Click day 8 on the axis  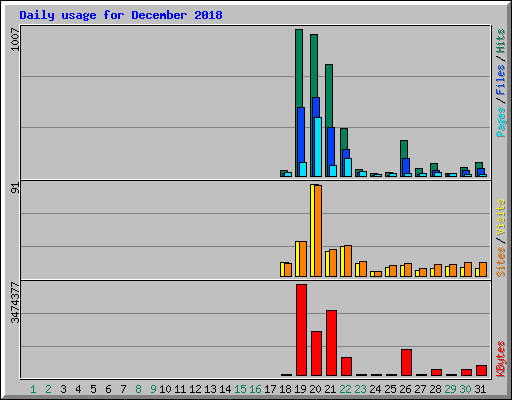[x=138, y=389]
